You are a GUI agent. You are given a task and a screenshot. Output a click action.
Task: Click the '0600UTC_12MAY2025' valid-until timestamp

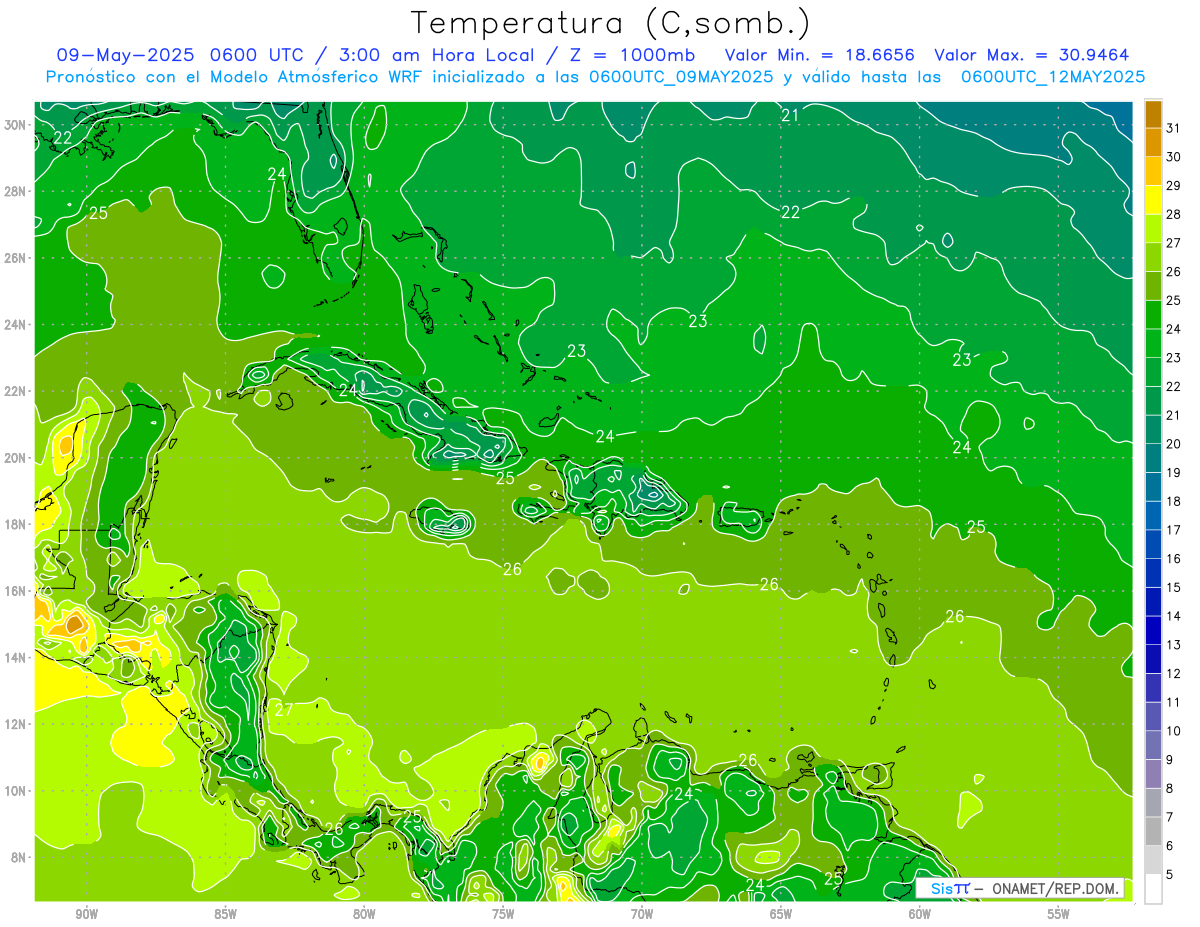1052,77
